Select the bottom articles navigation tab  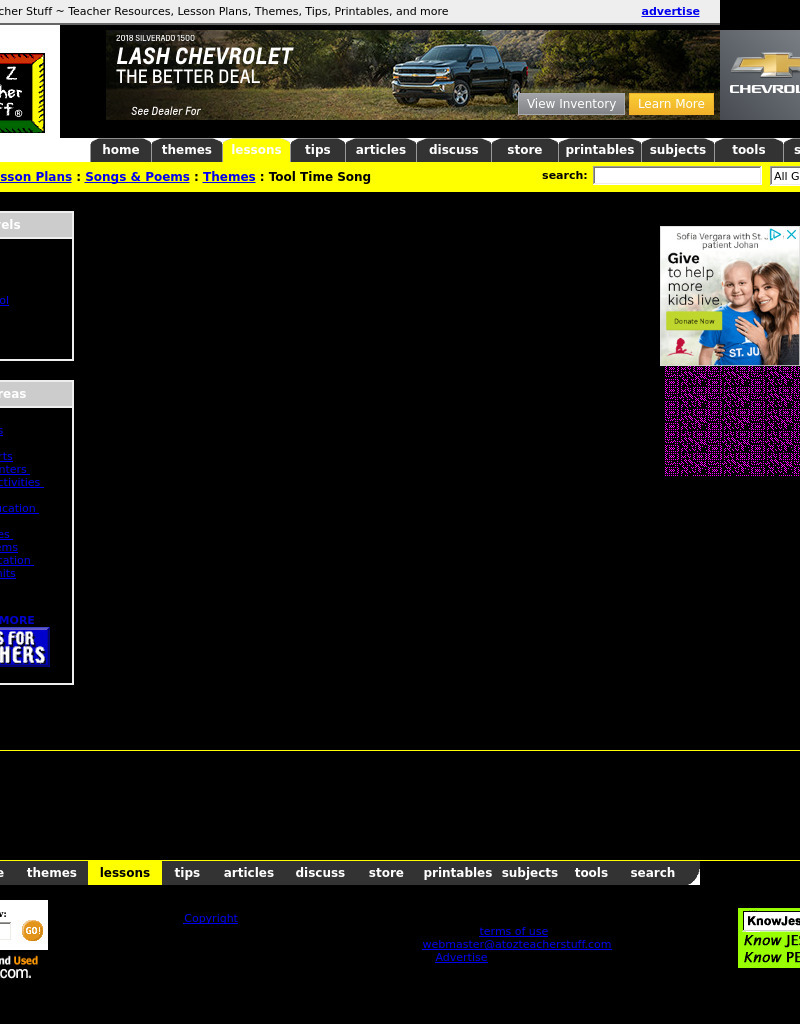(248, 873)
